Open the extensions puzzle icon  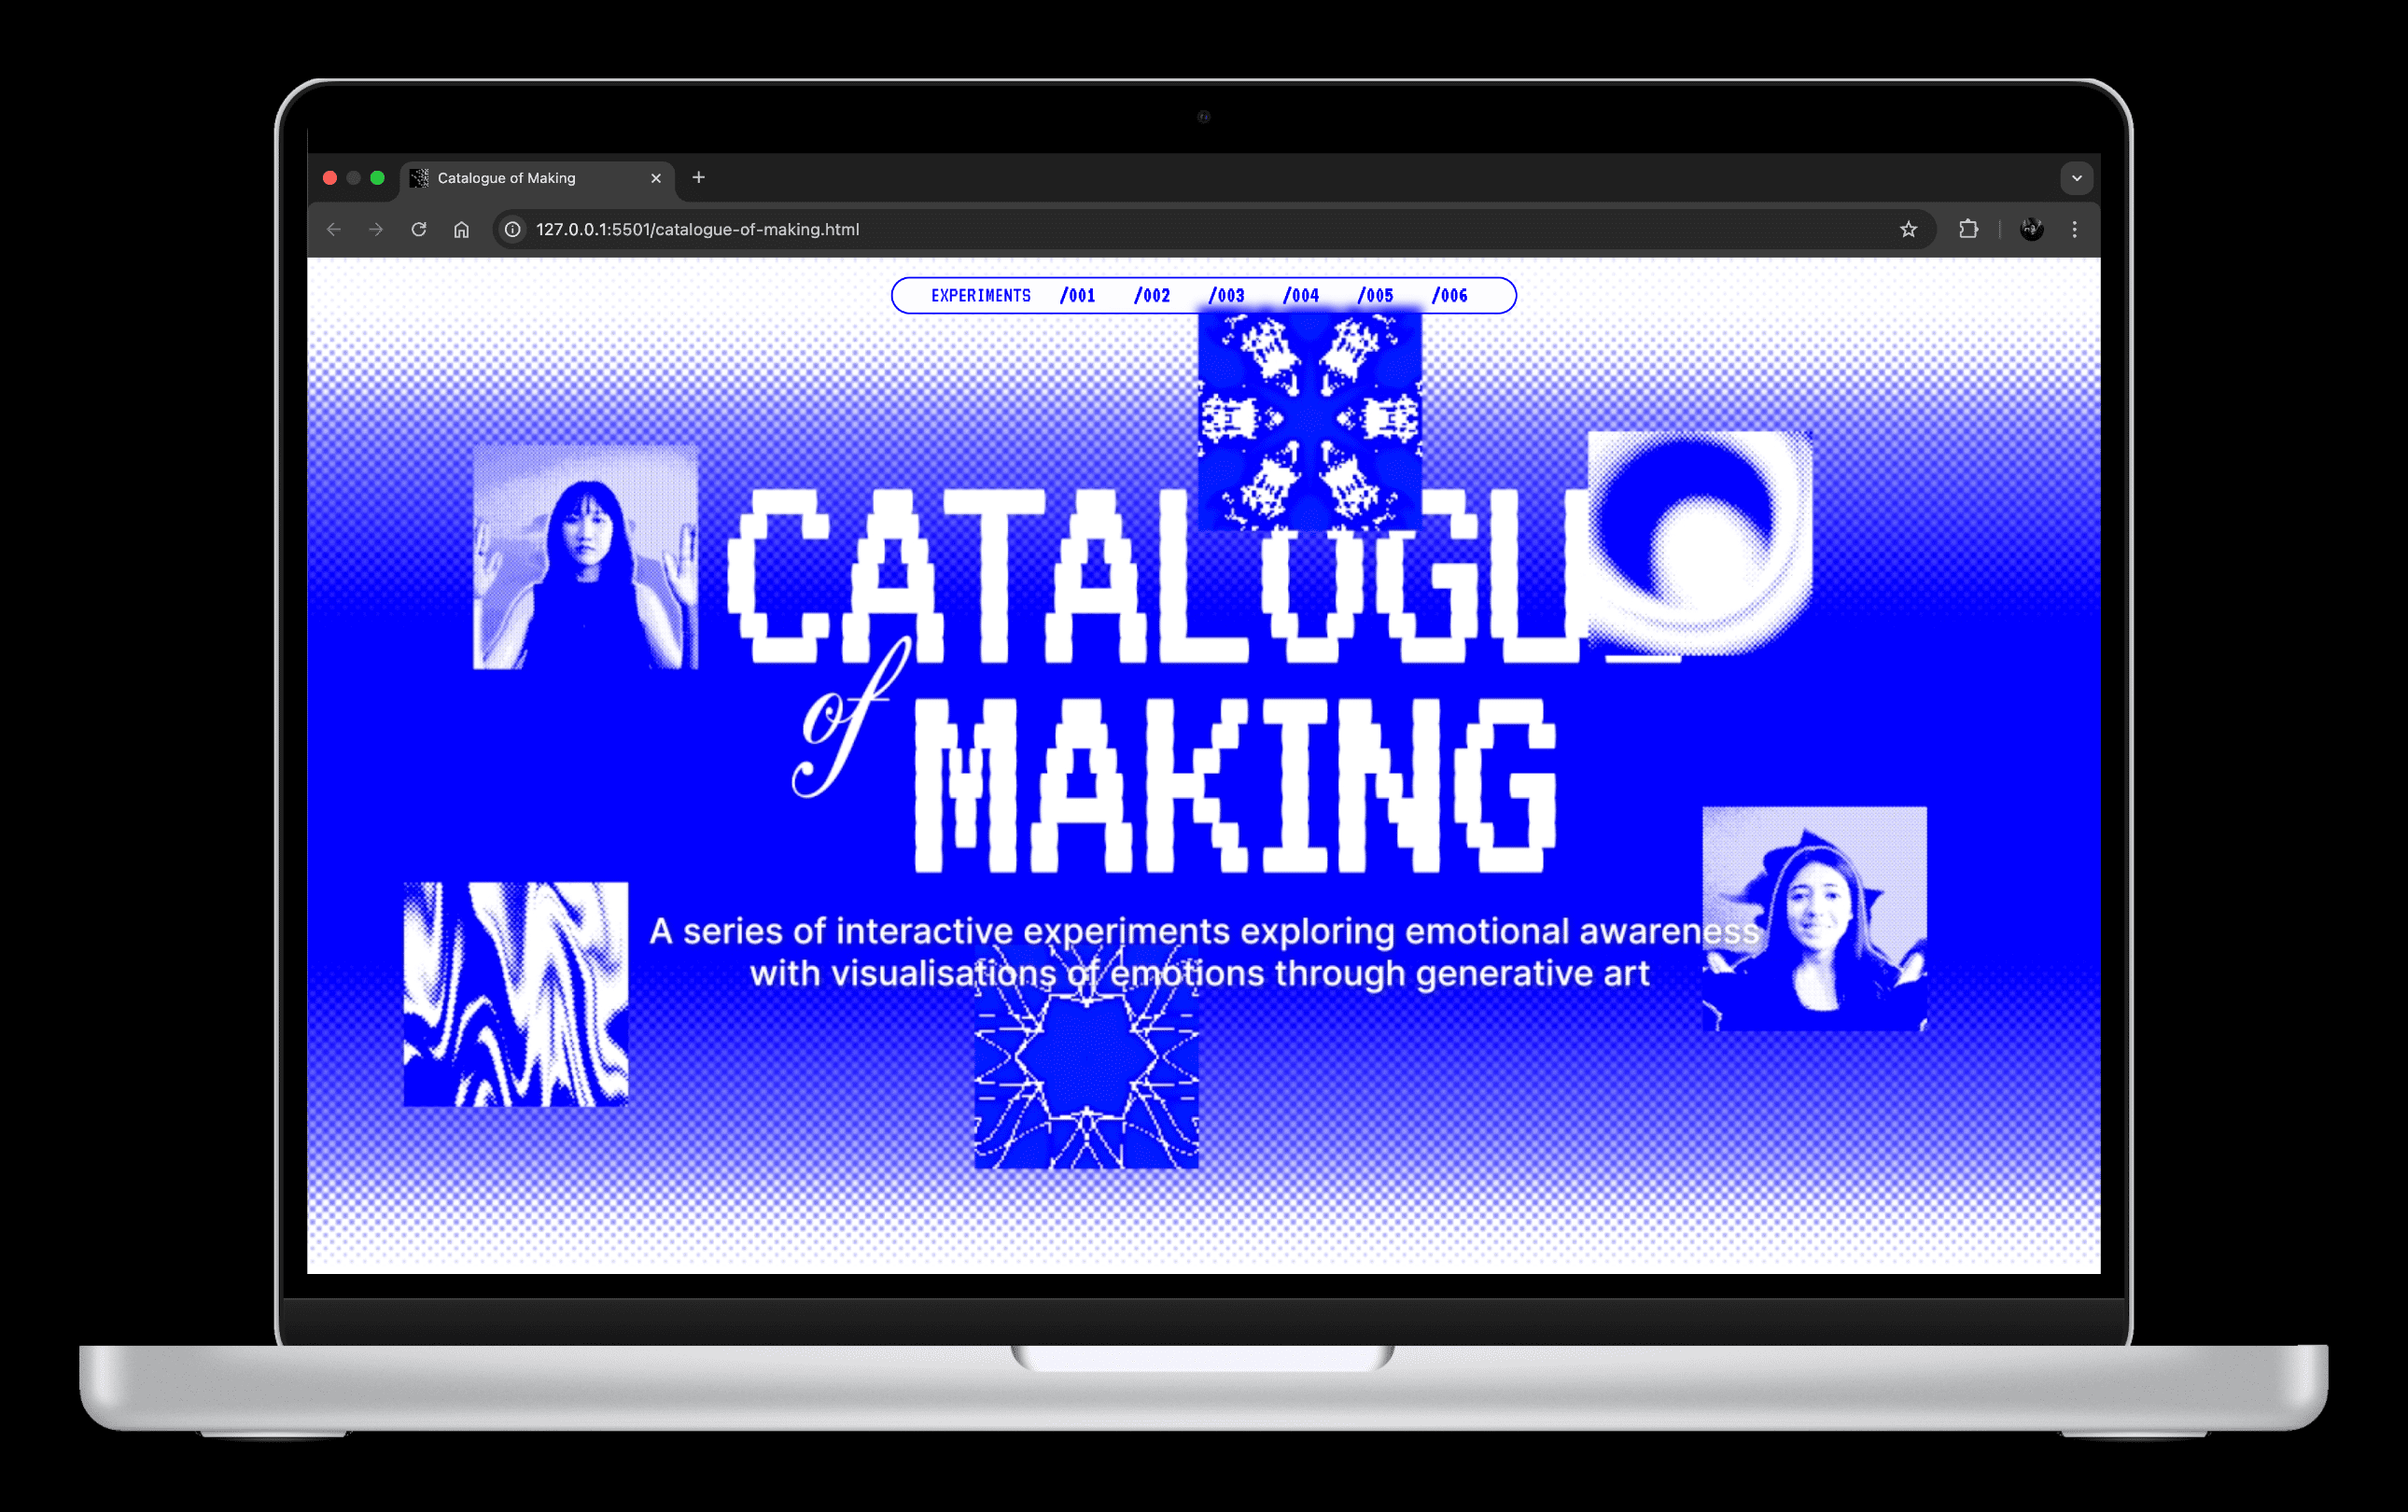click(x=1968, y=230)
